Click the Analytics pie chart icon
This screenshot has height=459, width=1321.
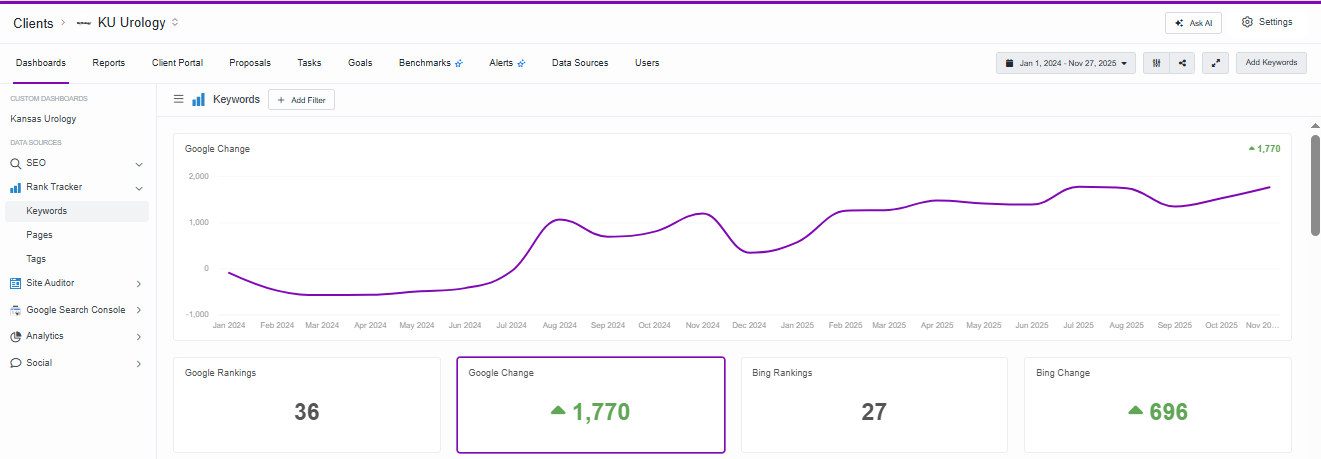pyautogui.click(x=16, y=336)
